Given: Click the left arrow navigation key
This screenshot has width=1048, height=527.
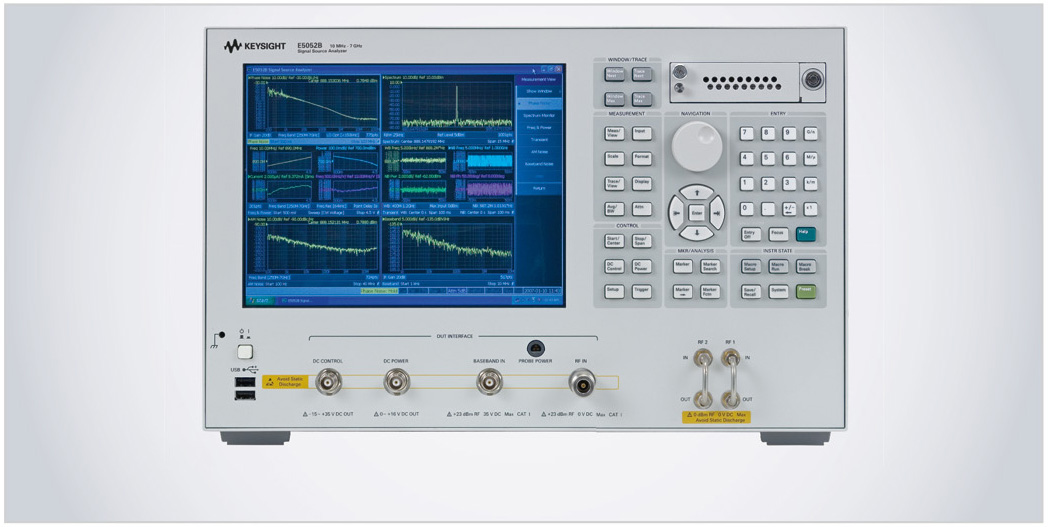Looking at the screenshot, I should click(676, 213).
